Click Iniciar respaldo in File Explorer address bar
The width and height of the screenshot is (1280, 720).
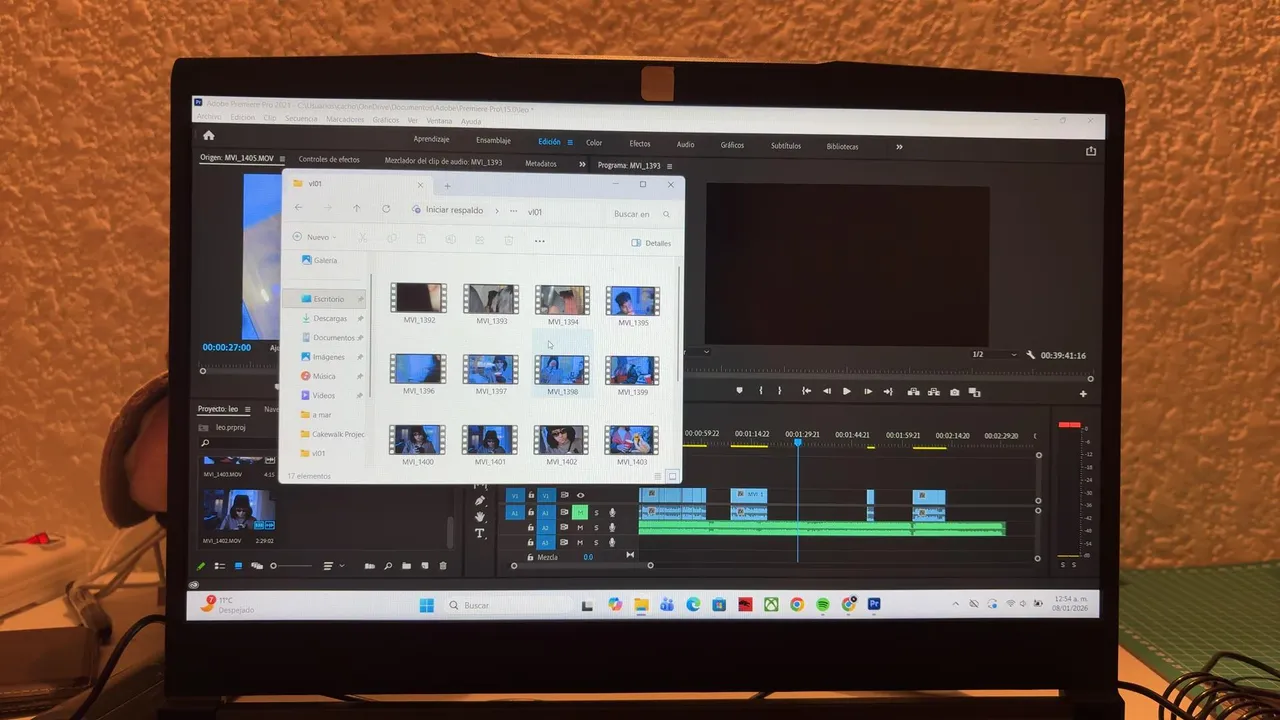454,210
